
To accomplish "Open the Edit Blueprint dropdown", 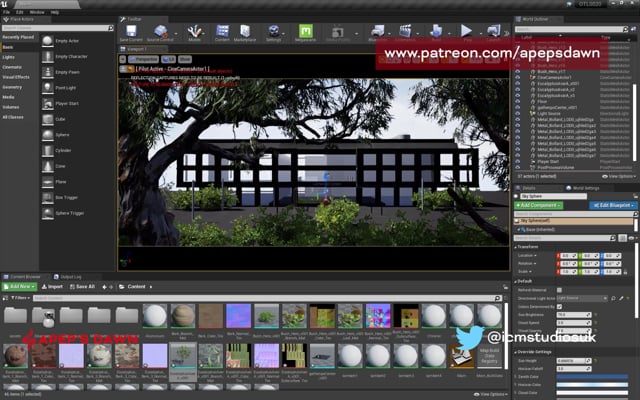I will (x=613, y=205).
